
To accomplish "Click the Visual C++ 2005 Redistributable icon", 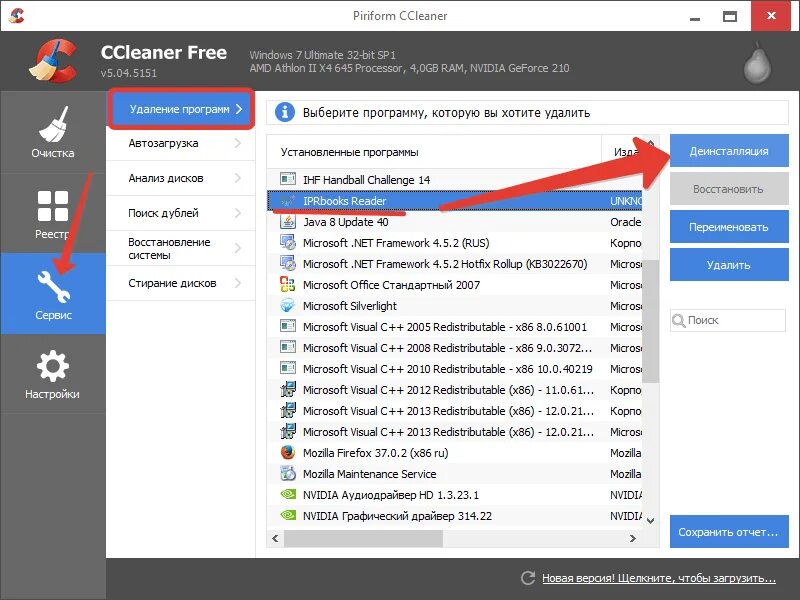I will click(x=288, y=326).
